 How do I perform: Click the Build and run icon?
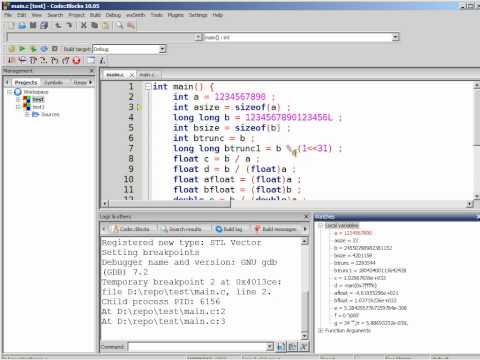coord(33,49)
